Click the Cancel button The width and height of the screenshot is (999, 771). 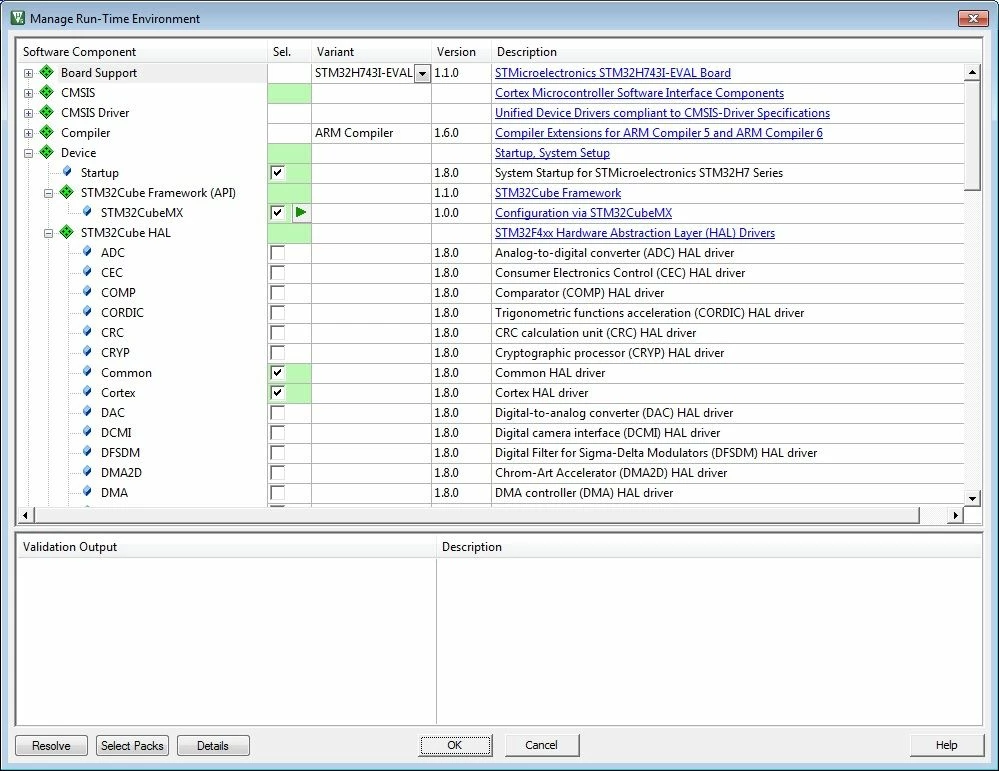(x=542, y=745)
